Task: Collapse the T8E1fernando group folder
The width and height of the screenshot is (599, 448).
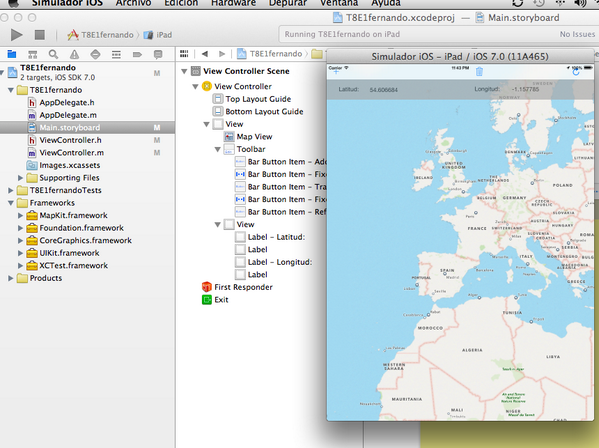Action: click(x=11, y=90)
